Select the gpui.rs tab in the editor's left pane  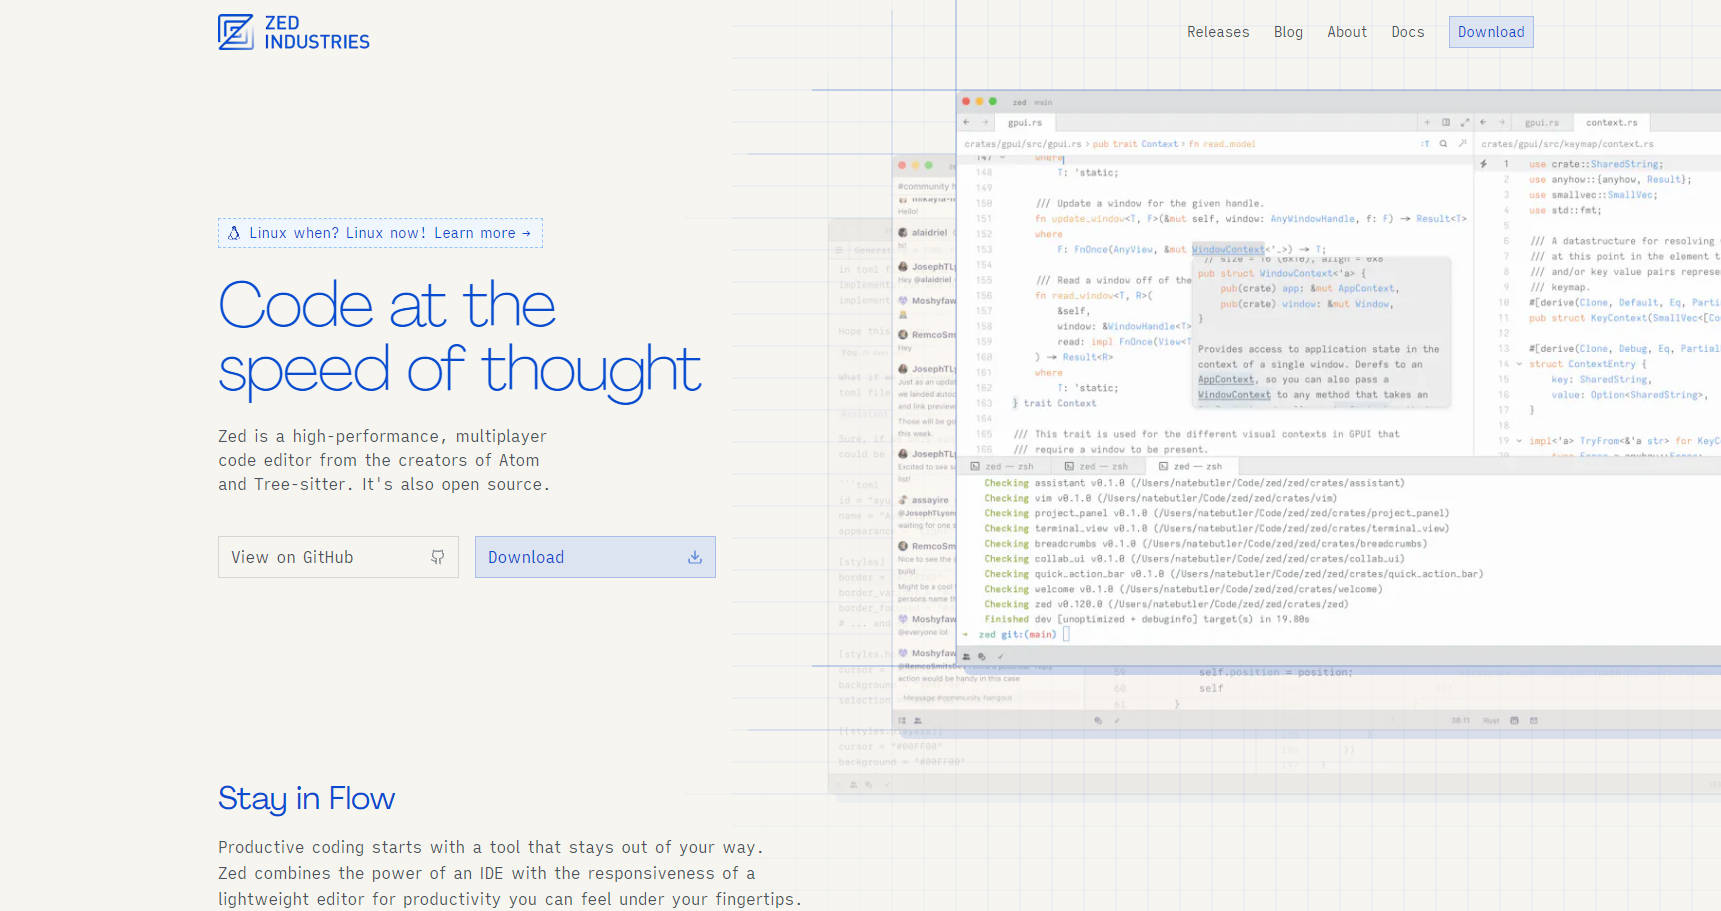1025,123
